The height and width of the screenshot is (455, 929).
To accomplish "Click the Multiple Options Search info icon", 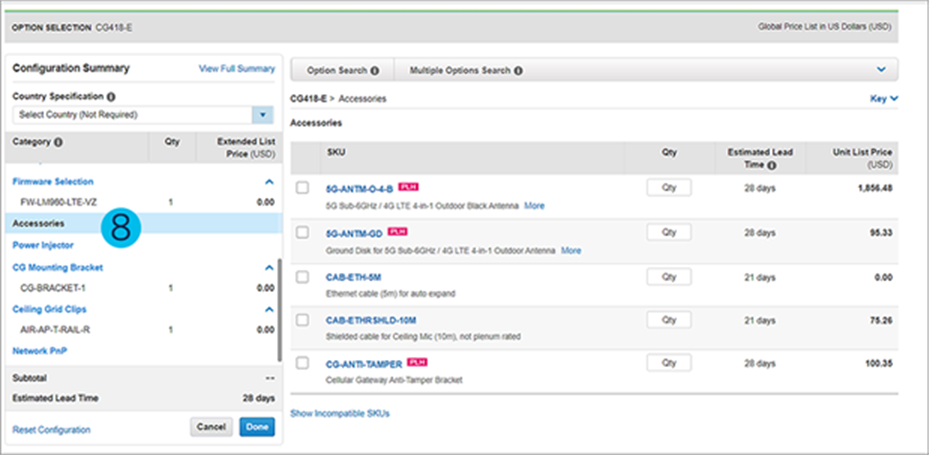I will click(518, 71).
